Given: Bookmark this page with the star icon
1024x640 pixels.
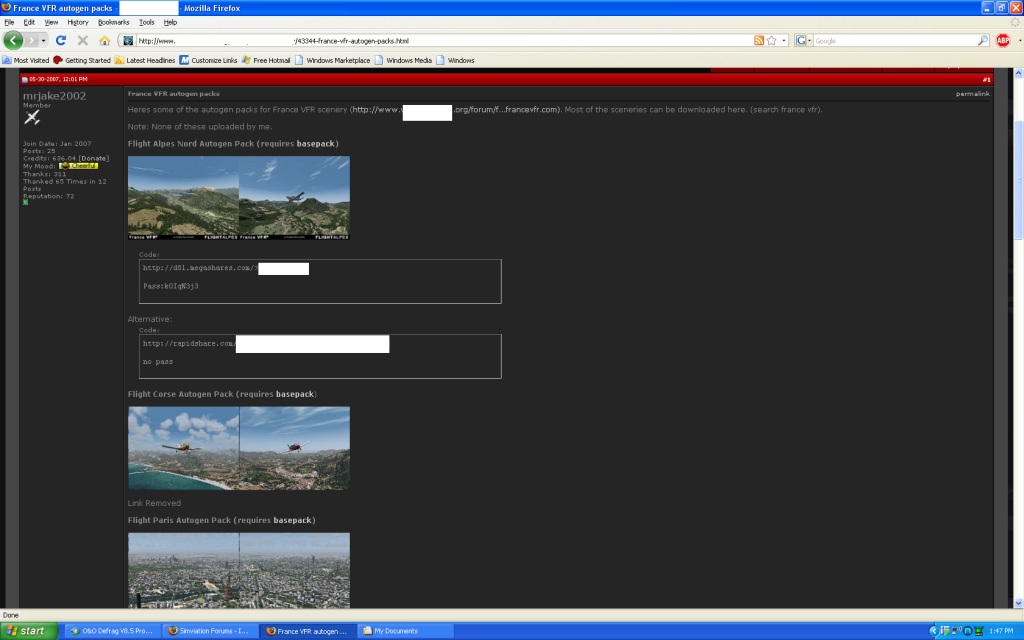Looking at the screenshot, I should (772, 41).
